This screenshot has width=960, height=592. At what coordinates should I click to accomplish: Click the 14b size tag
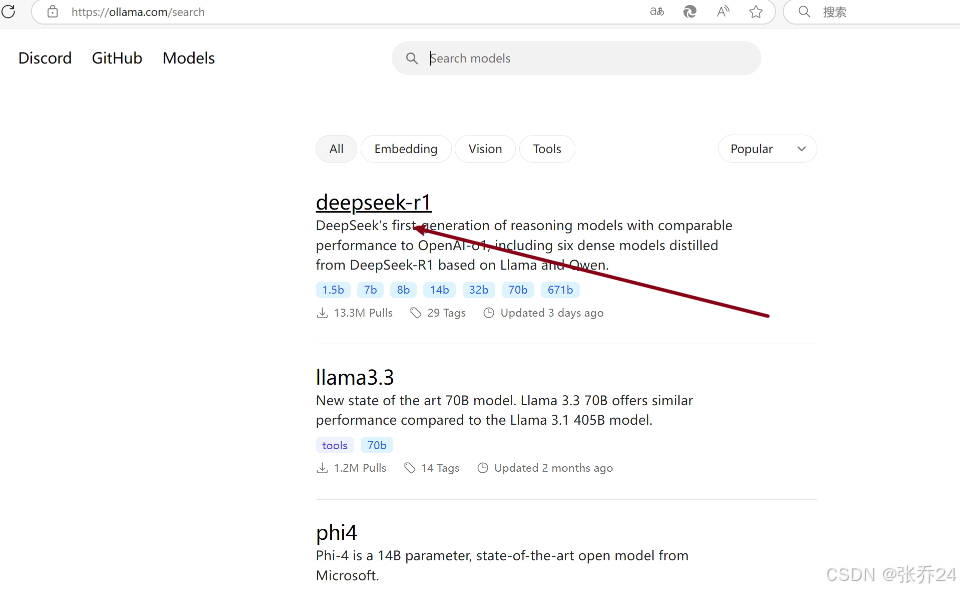coord(440,290)
